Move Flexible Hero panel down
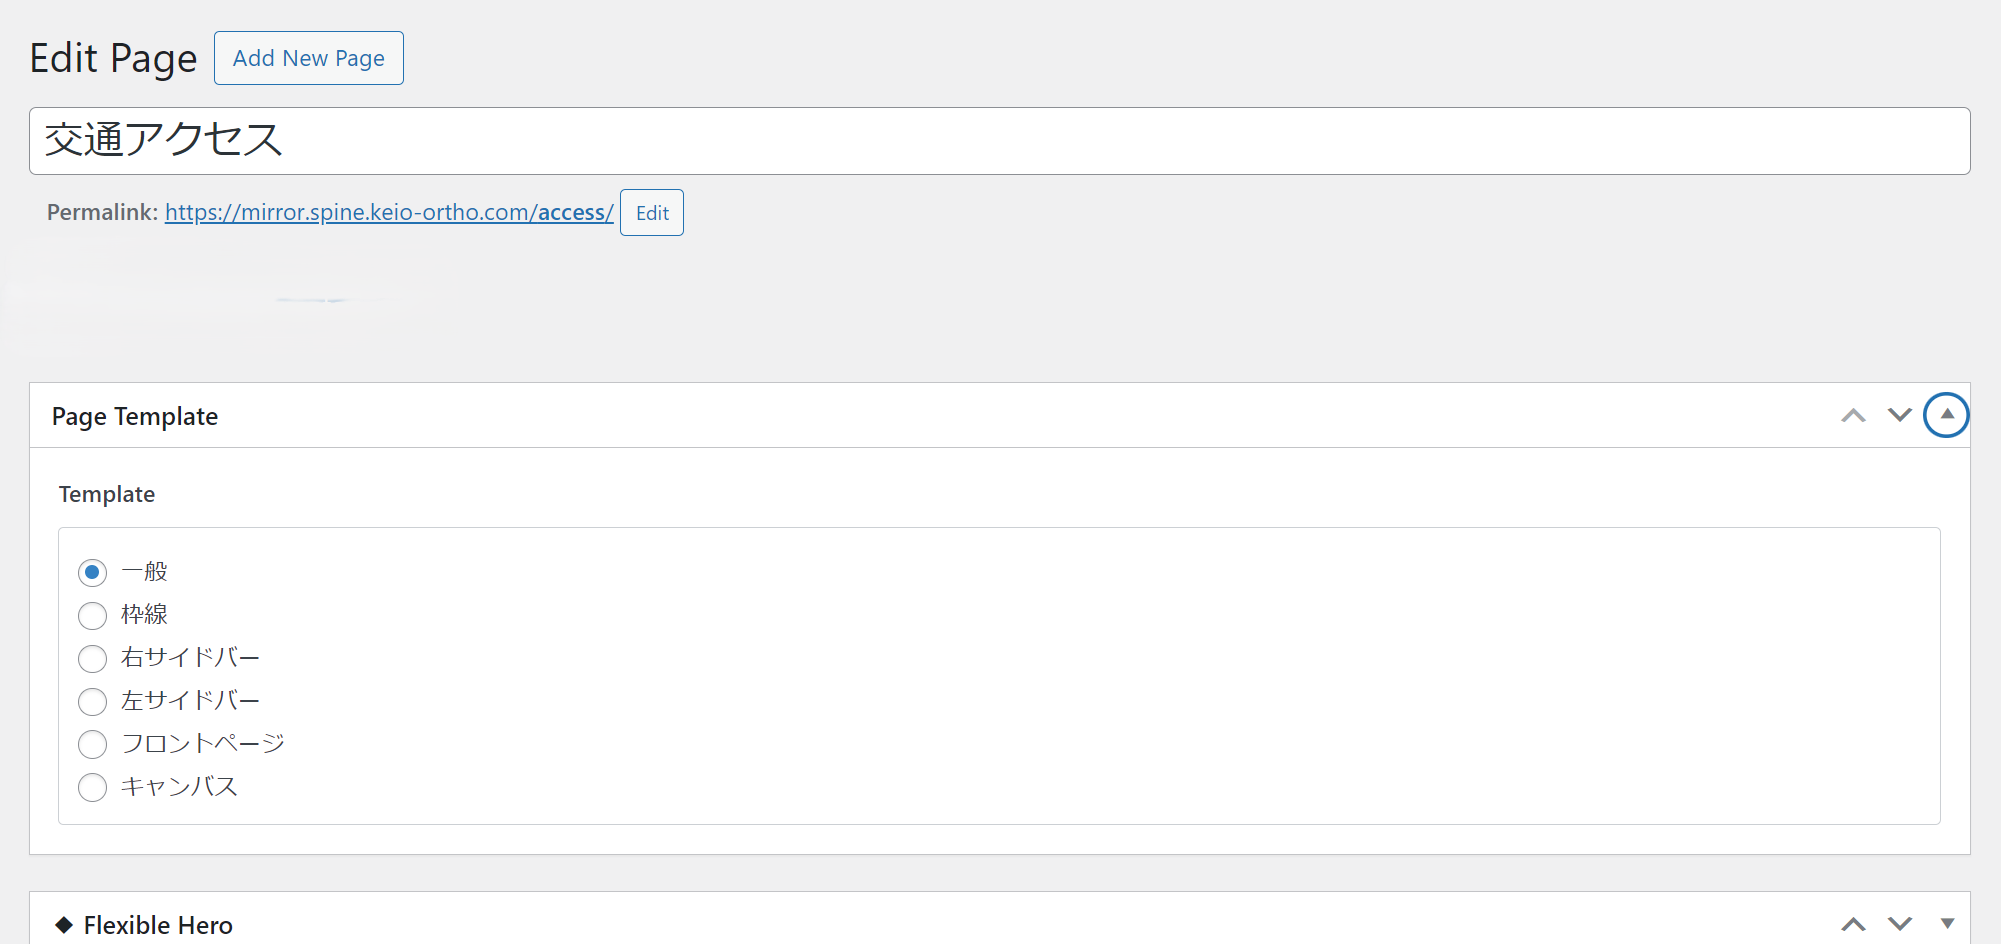Viewport: 2001px width, 944px height. tap(1900, 924)
